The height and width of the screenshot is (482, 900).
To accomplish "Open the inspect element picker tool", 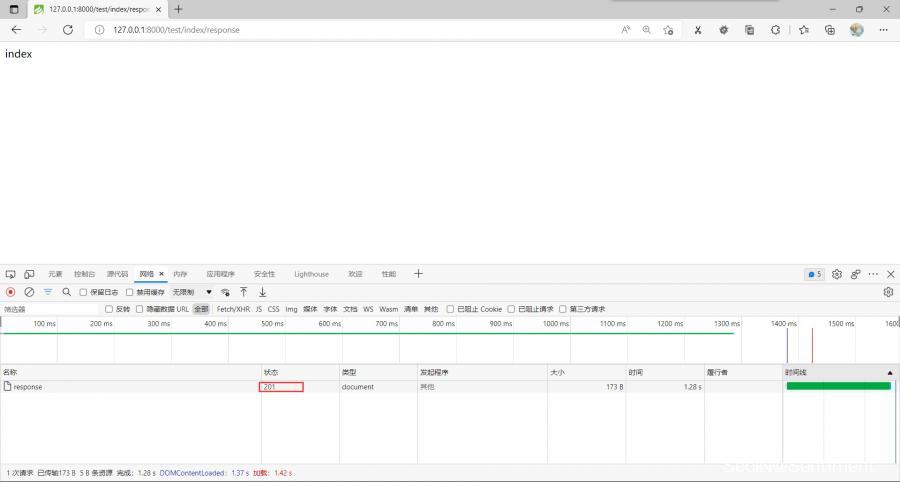I will (10, 274).
